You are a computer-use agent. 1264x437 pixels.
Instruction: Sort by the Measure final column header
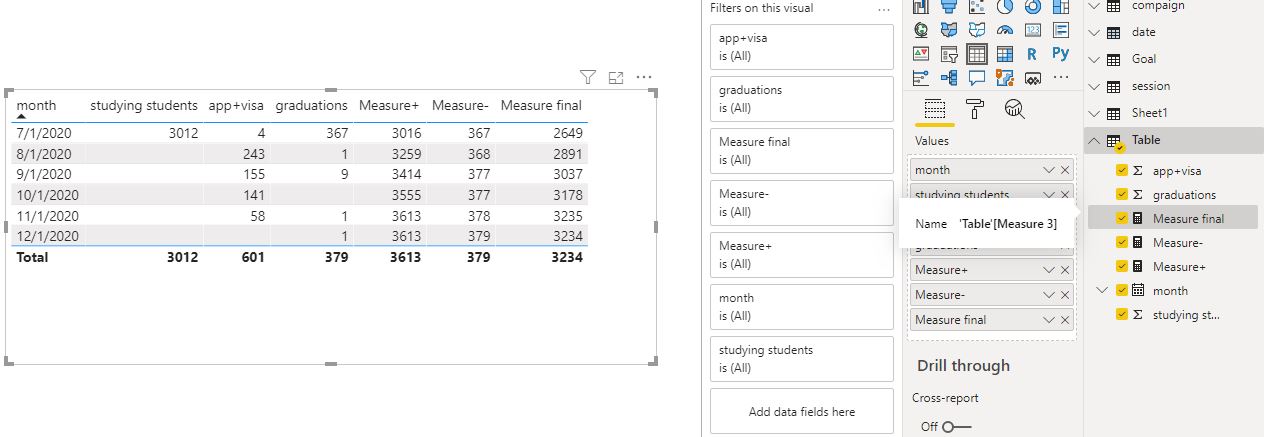pos(541,105)
